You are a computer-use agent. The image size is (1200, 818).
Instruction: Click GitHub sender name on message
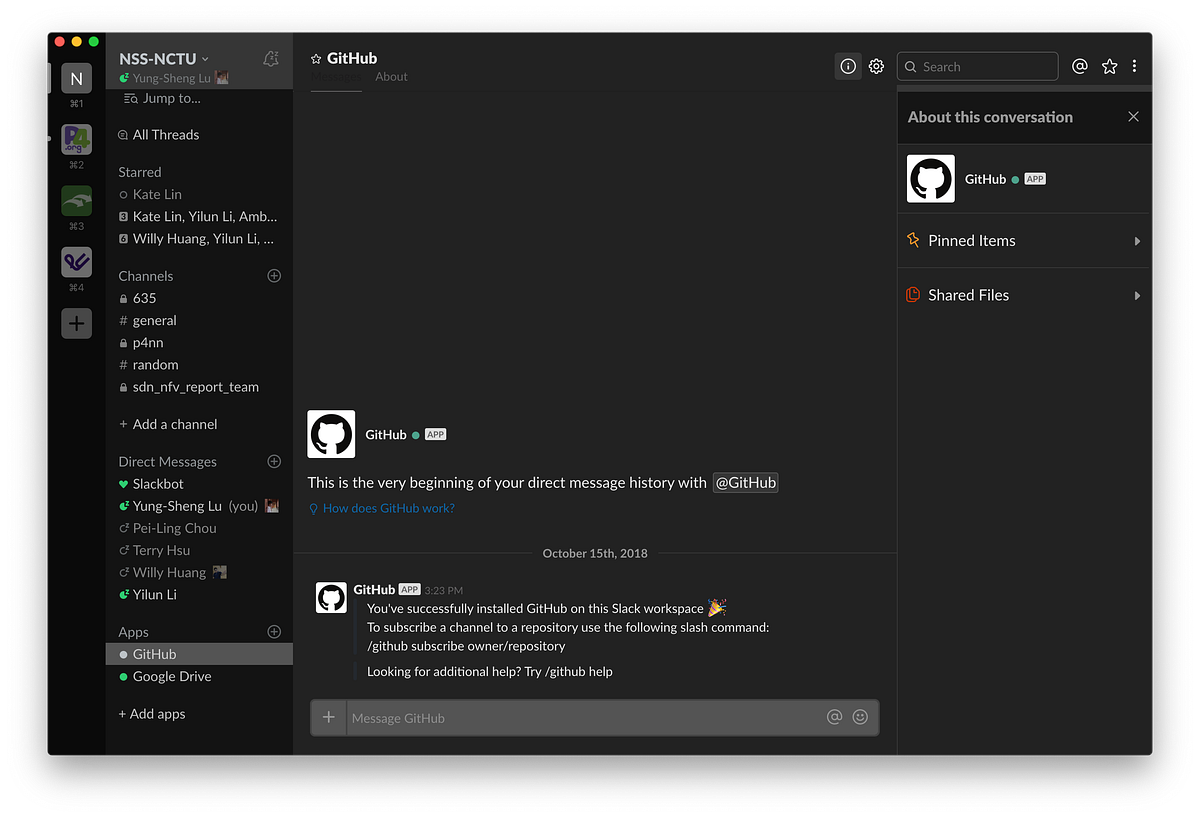[374, 590]
